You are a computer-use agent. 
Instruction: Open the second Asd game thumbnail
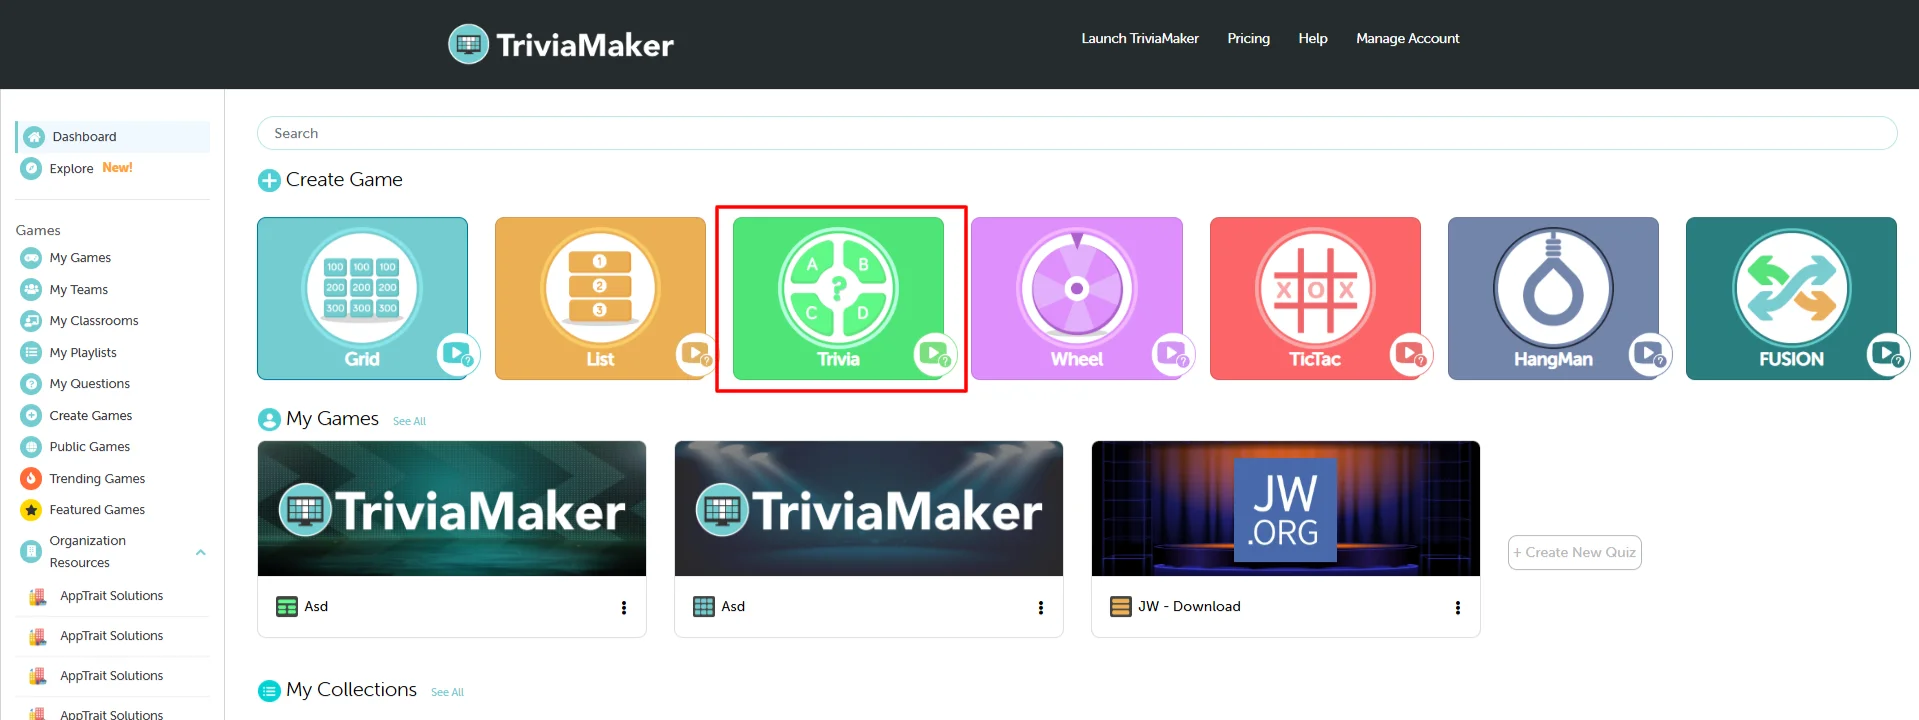pos(869,509)
